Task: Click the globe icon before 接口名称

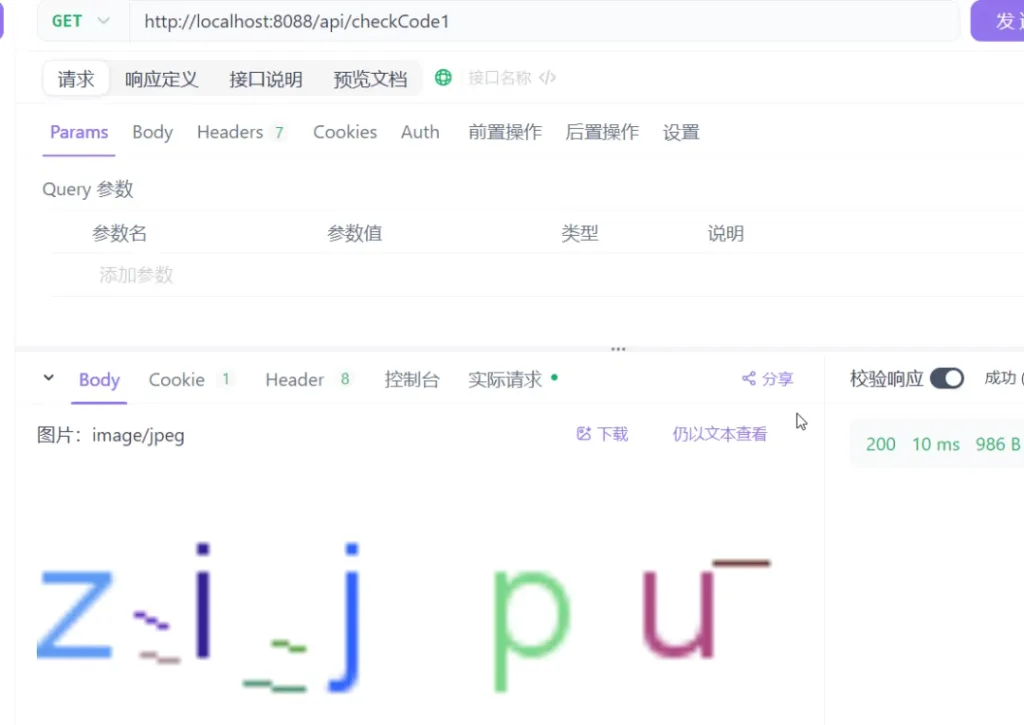Action: click(x=442, y=75)
